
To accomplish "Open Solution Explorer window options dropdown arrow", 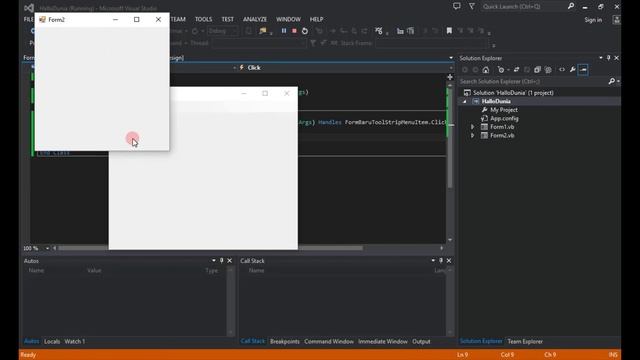I will point(601,58).
